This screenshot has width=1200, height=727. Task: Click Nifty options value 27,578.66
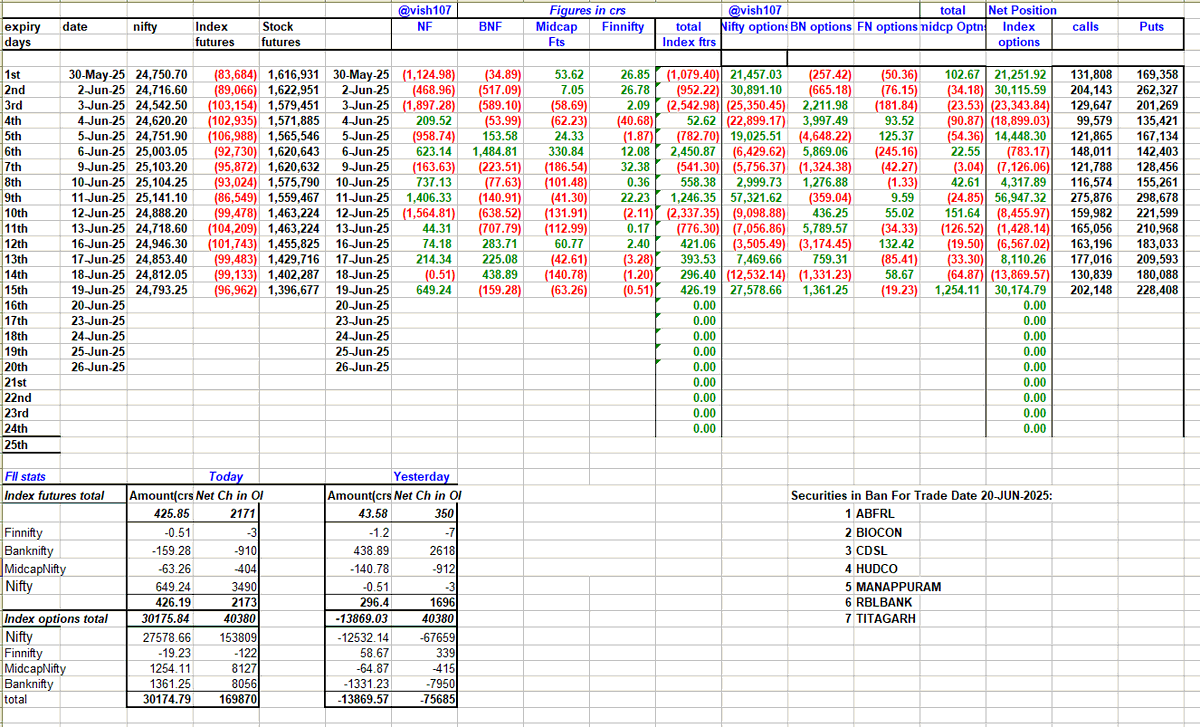[x=757, y=291]
